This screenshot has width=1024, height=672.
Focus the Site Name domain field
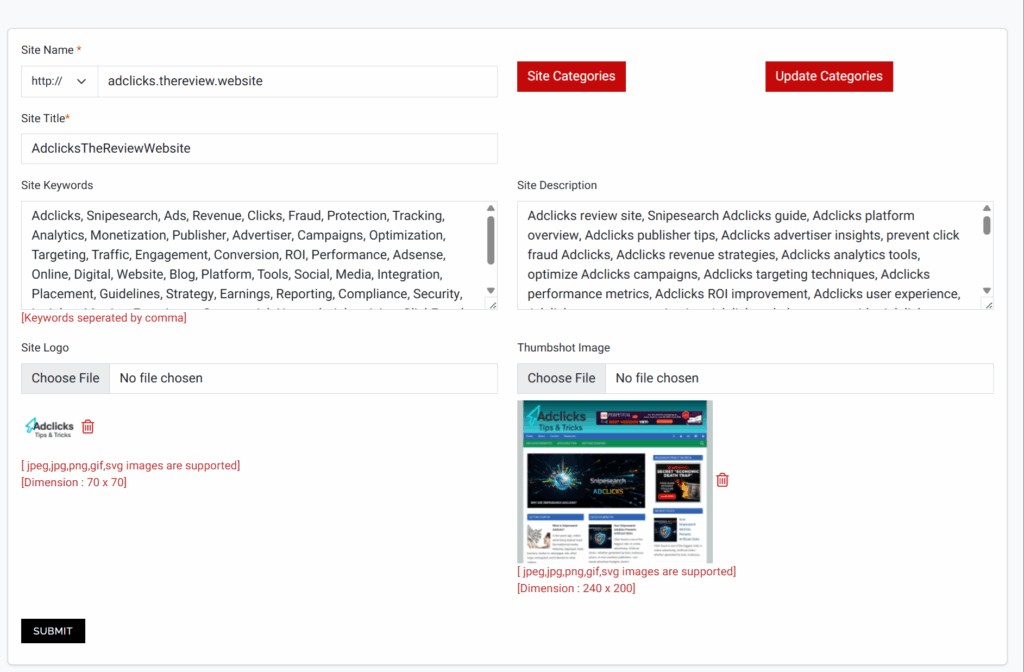[297, 81]
